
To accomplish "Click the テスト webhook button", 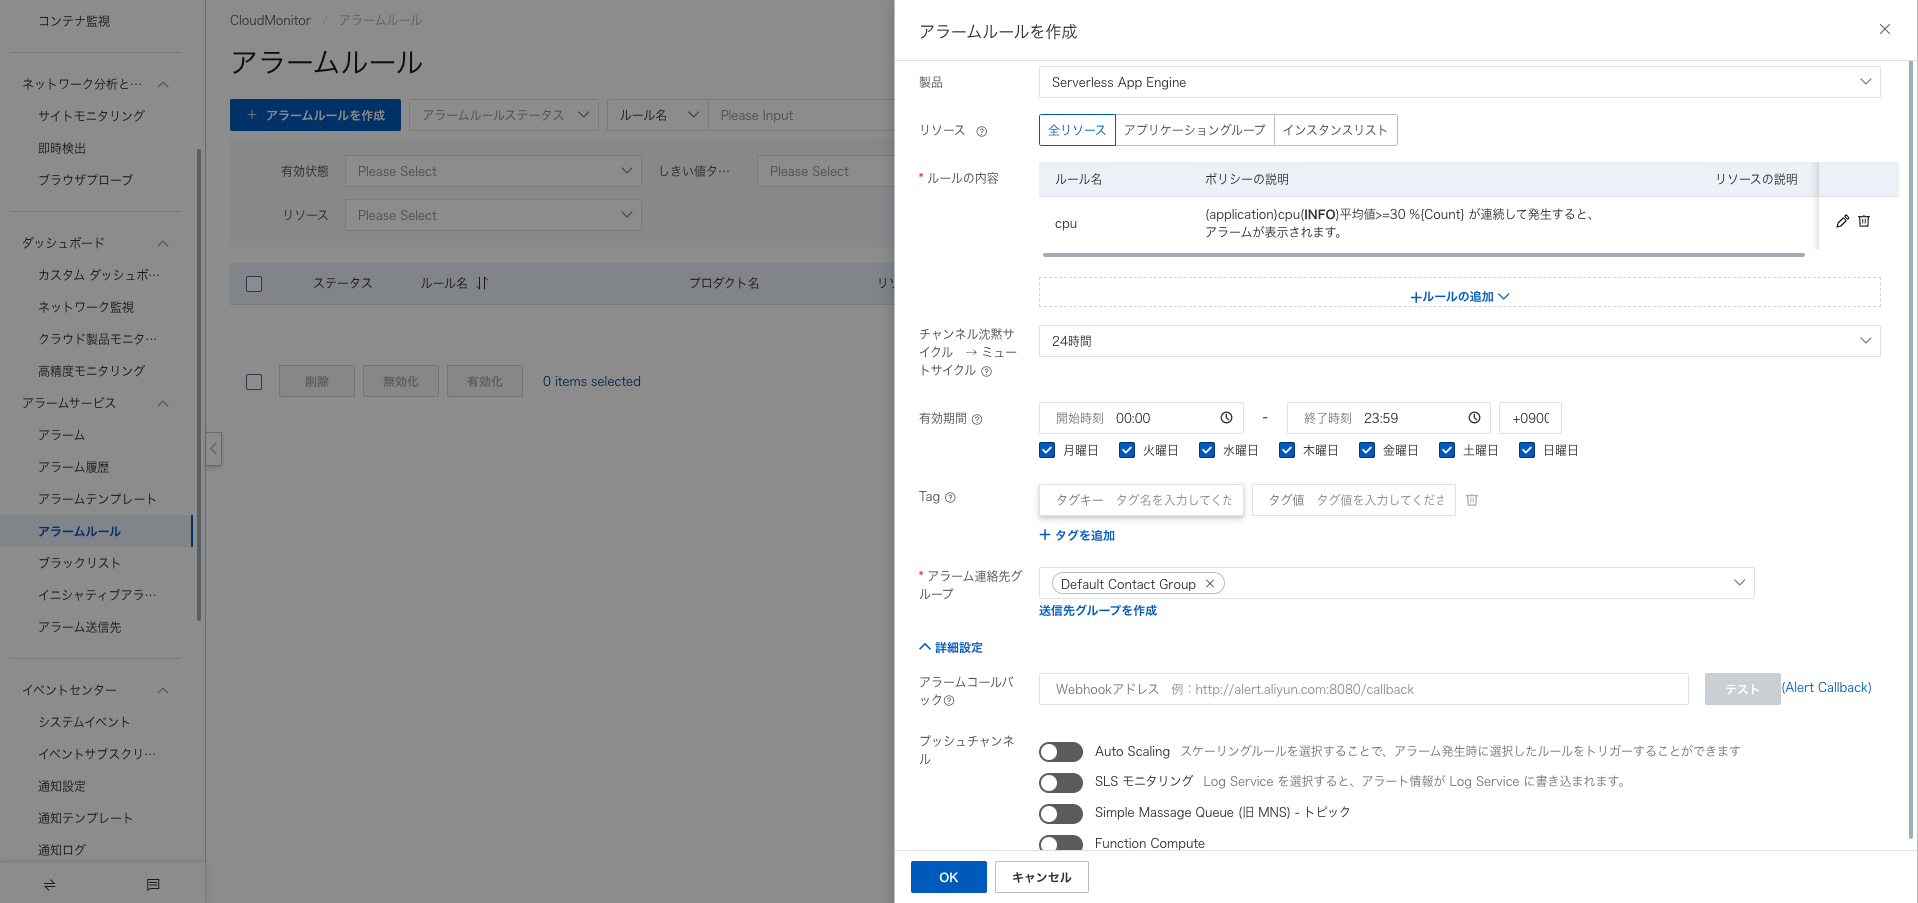I will (x=1742, y=689).
